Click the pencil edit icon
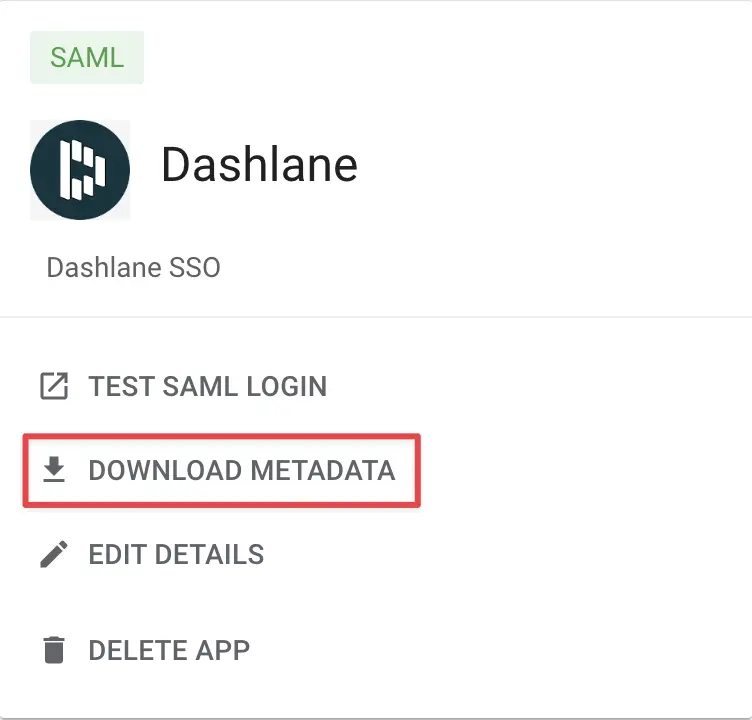Image resolution: width=752 pixels, height=720 pixels. pyautogui.click(x=54, y=553)
